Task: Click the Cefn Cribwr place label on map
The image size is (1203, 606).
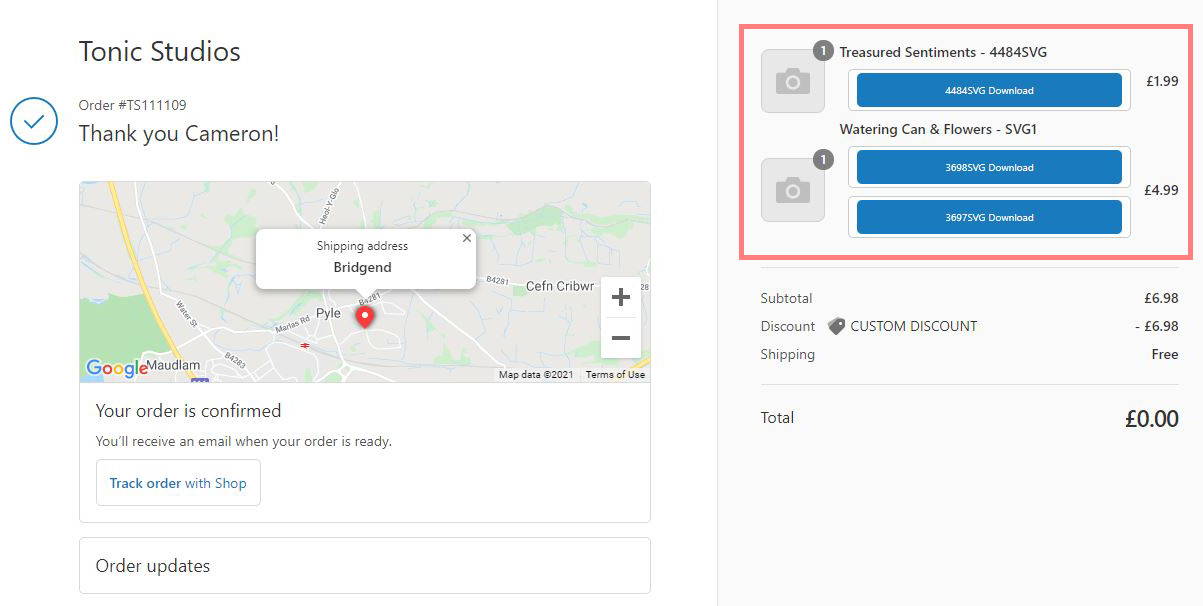Action: point(560,286)
